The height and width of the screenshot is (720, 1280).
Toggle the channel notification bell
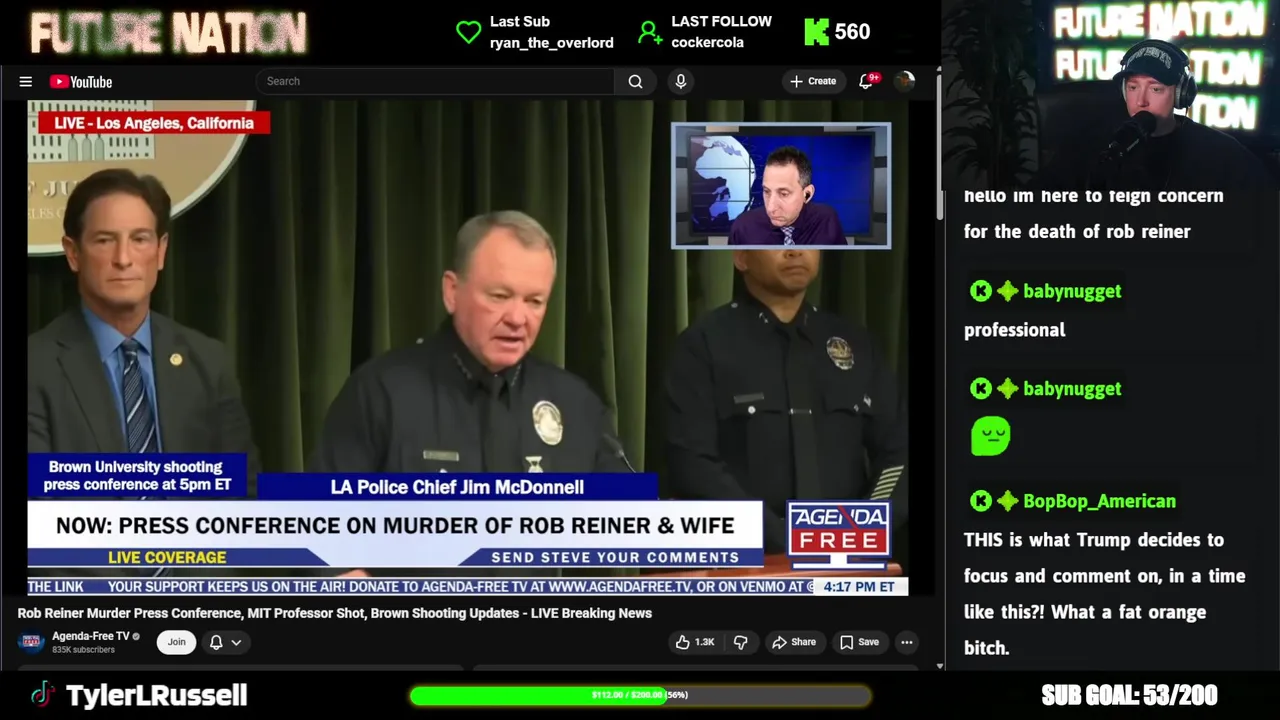coord(216,642)
